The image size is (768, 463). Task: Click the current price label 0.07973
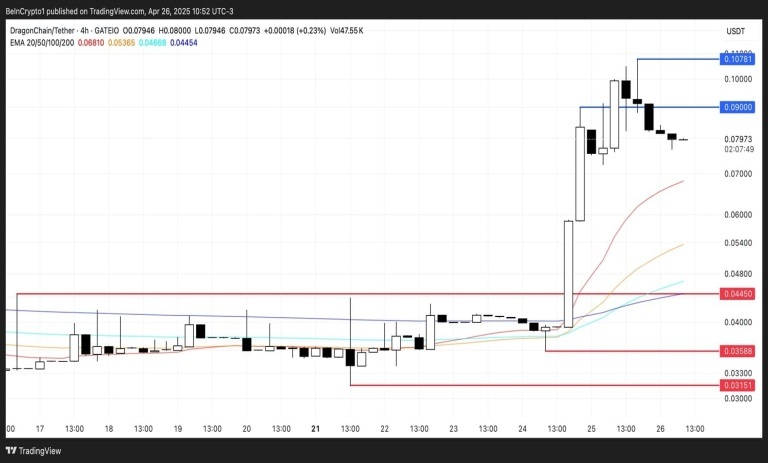[x=738, y=140]
